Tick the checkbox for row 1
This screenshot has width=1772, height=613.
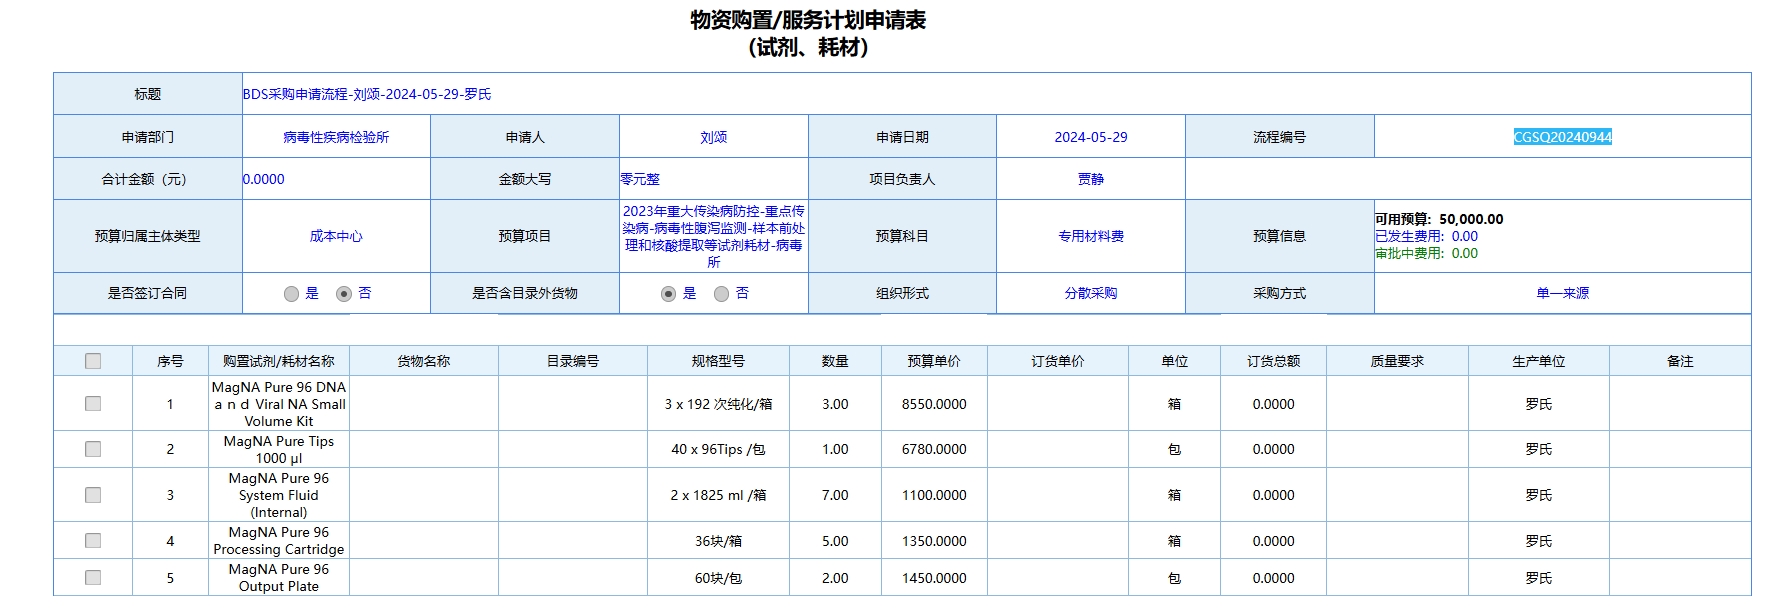pyautogui.click(x=93, y=404)
